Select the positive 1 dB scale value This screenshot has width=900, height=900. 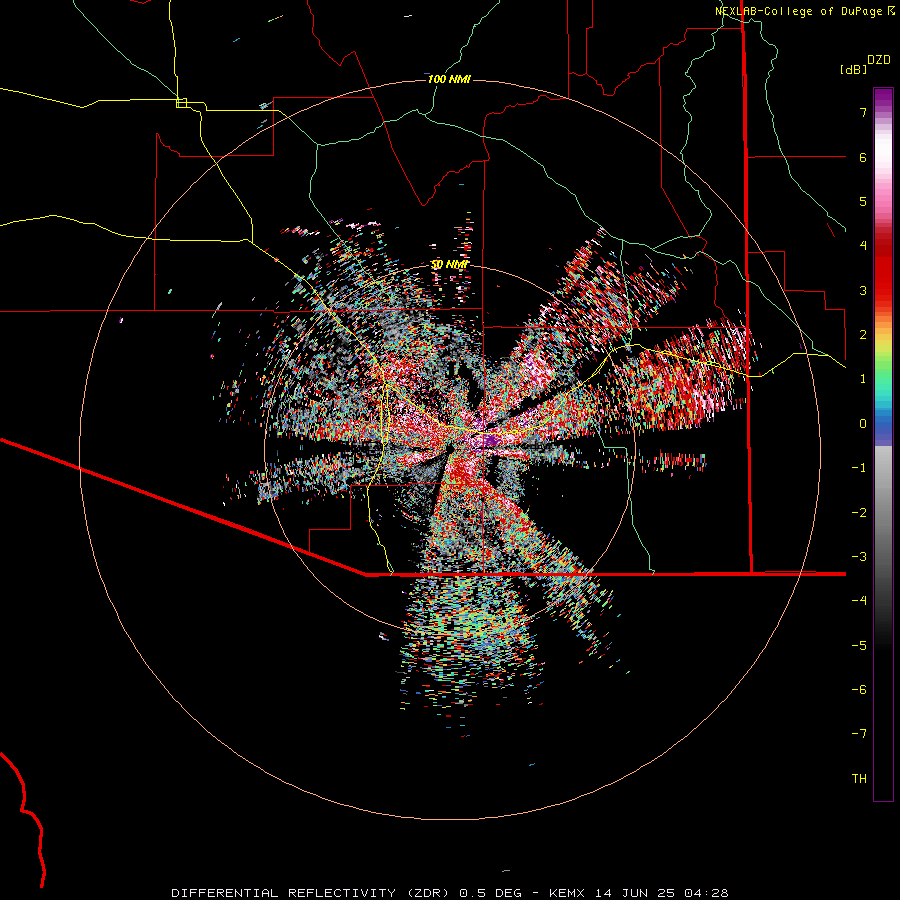[x=863, y=379]
